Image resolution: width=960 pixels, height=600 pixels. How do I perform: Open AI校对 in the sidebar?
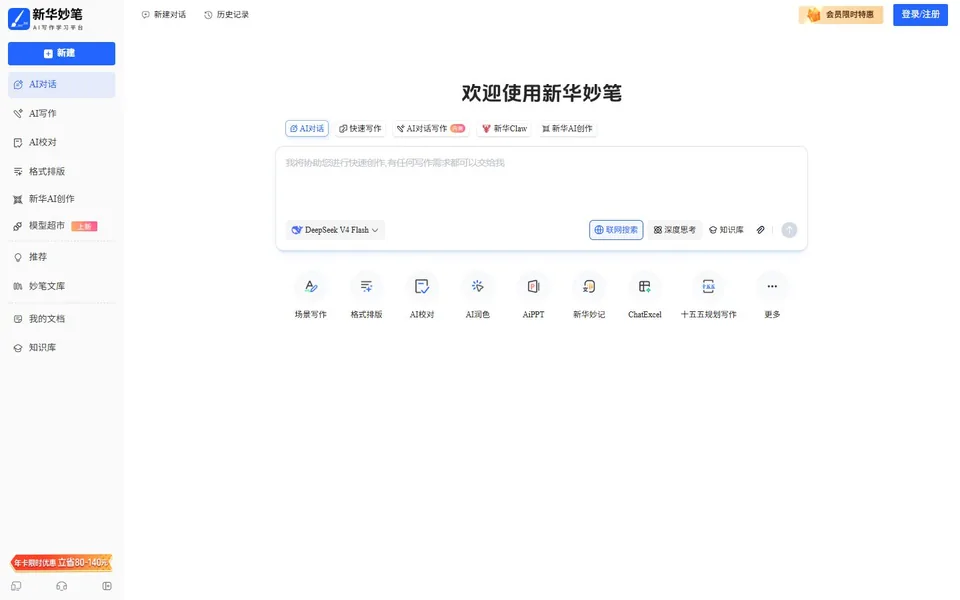coord(61,142)
